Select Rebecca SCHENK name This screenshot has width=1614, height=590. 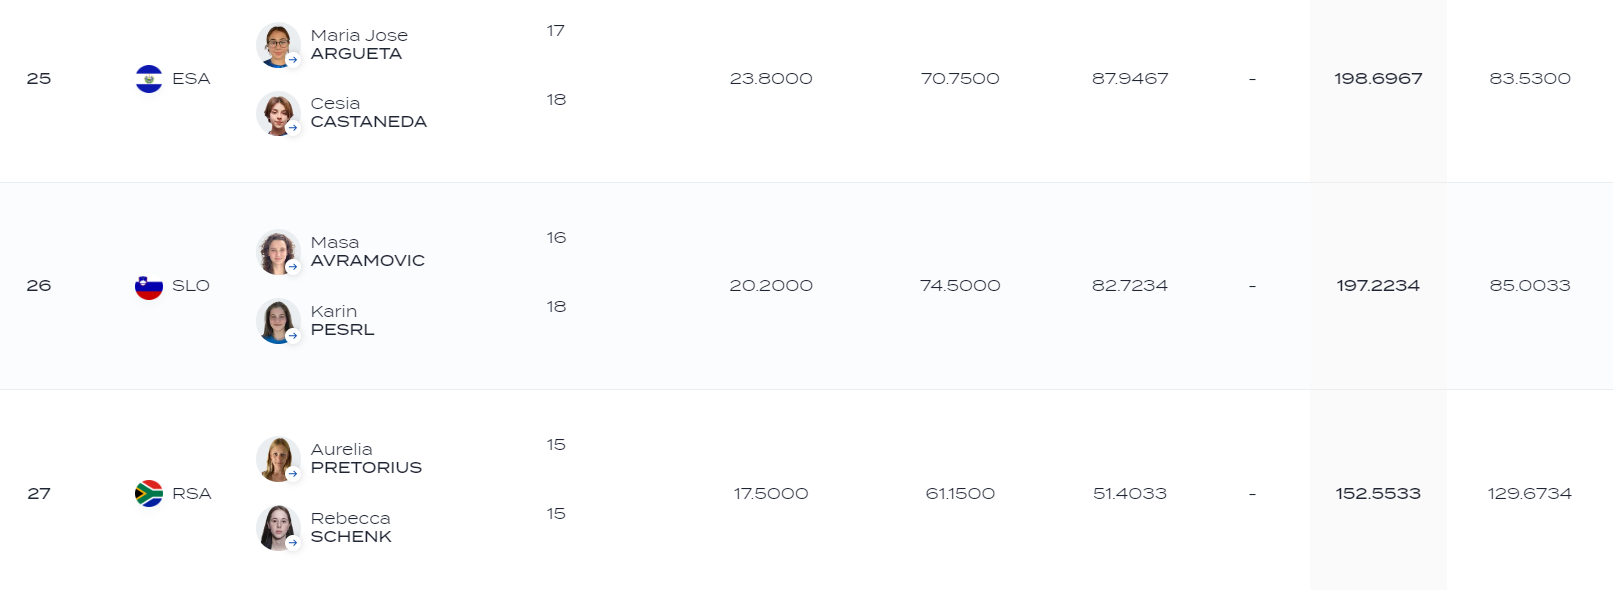coord(351,528)
